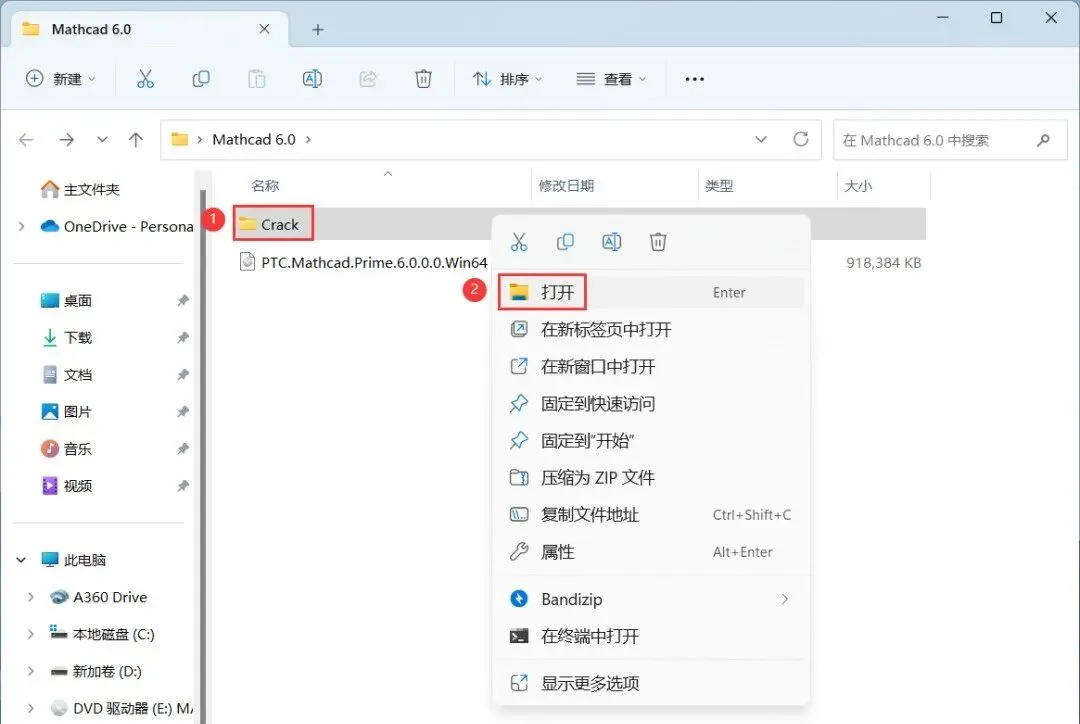Choose 压缩为 ZIP 文件 menu entry
This screenshot has width=1080, height=724.
(651, 478)
